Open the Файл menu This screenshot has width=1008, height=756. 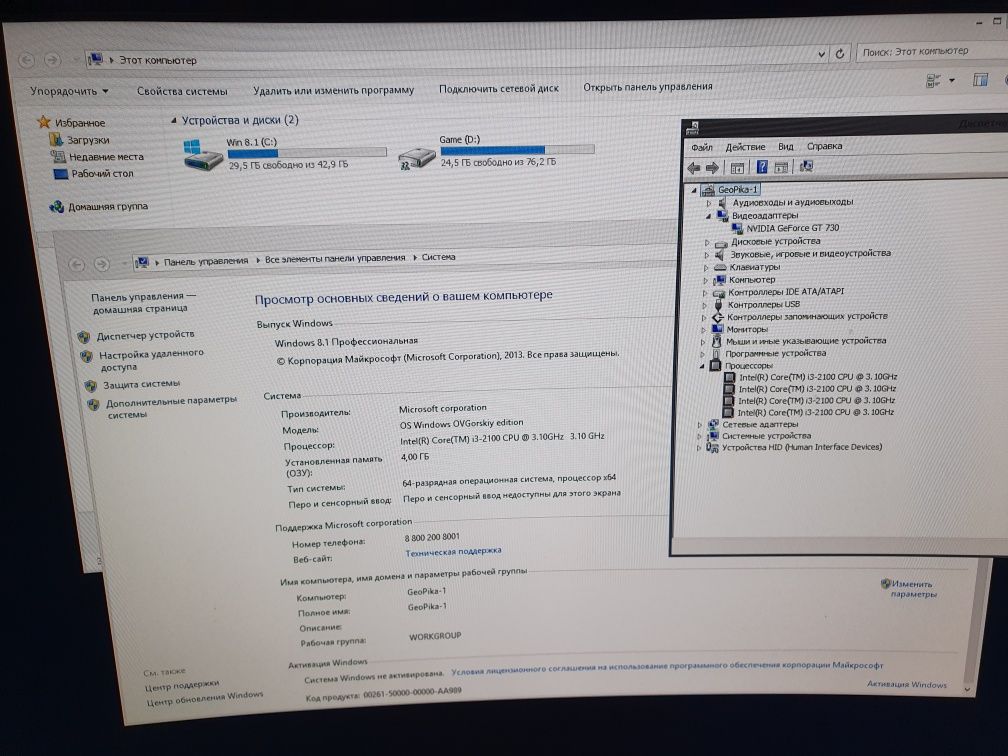click(x=701, y=147)
